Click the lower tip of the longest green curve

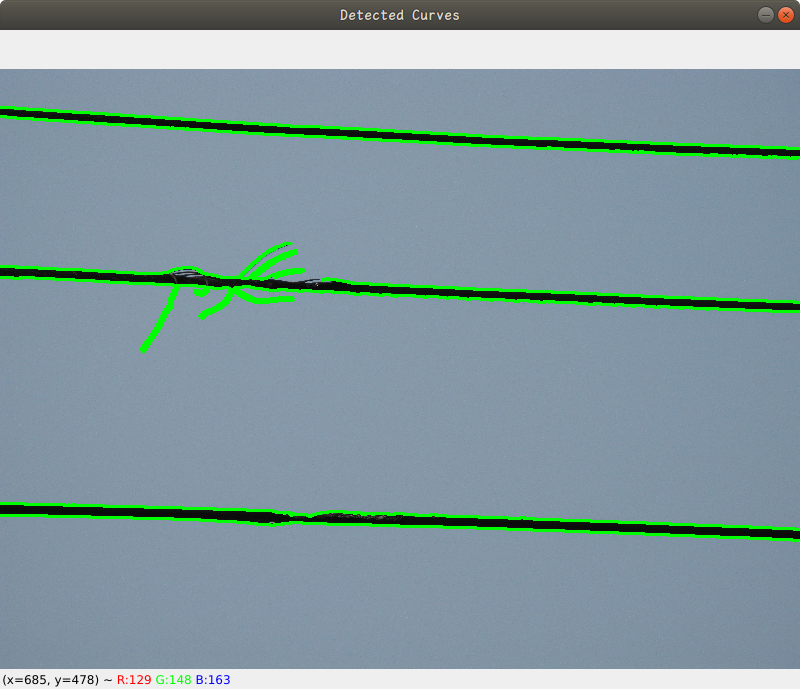144,349
